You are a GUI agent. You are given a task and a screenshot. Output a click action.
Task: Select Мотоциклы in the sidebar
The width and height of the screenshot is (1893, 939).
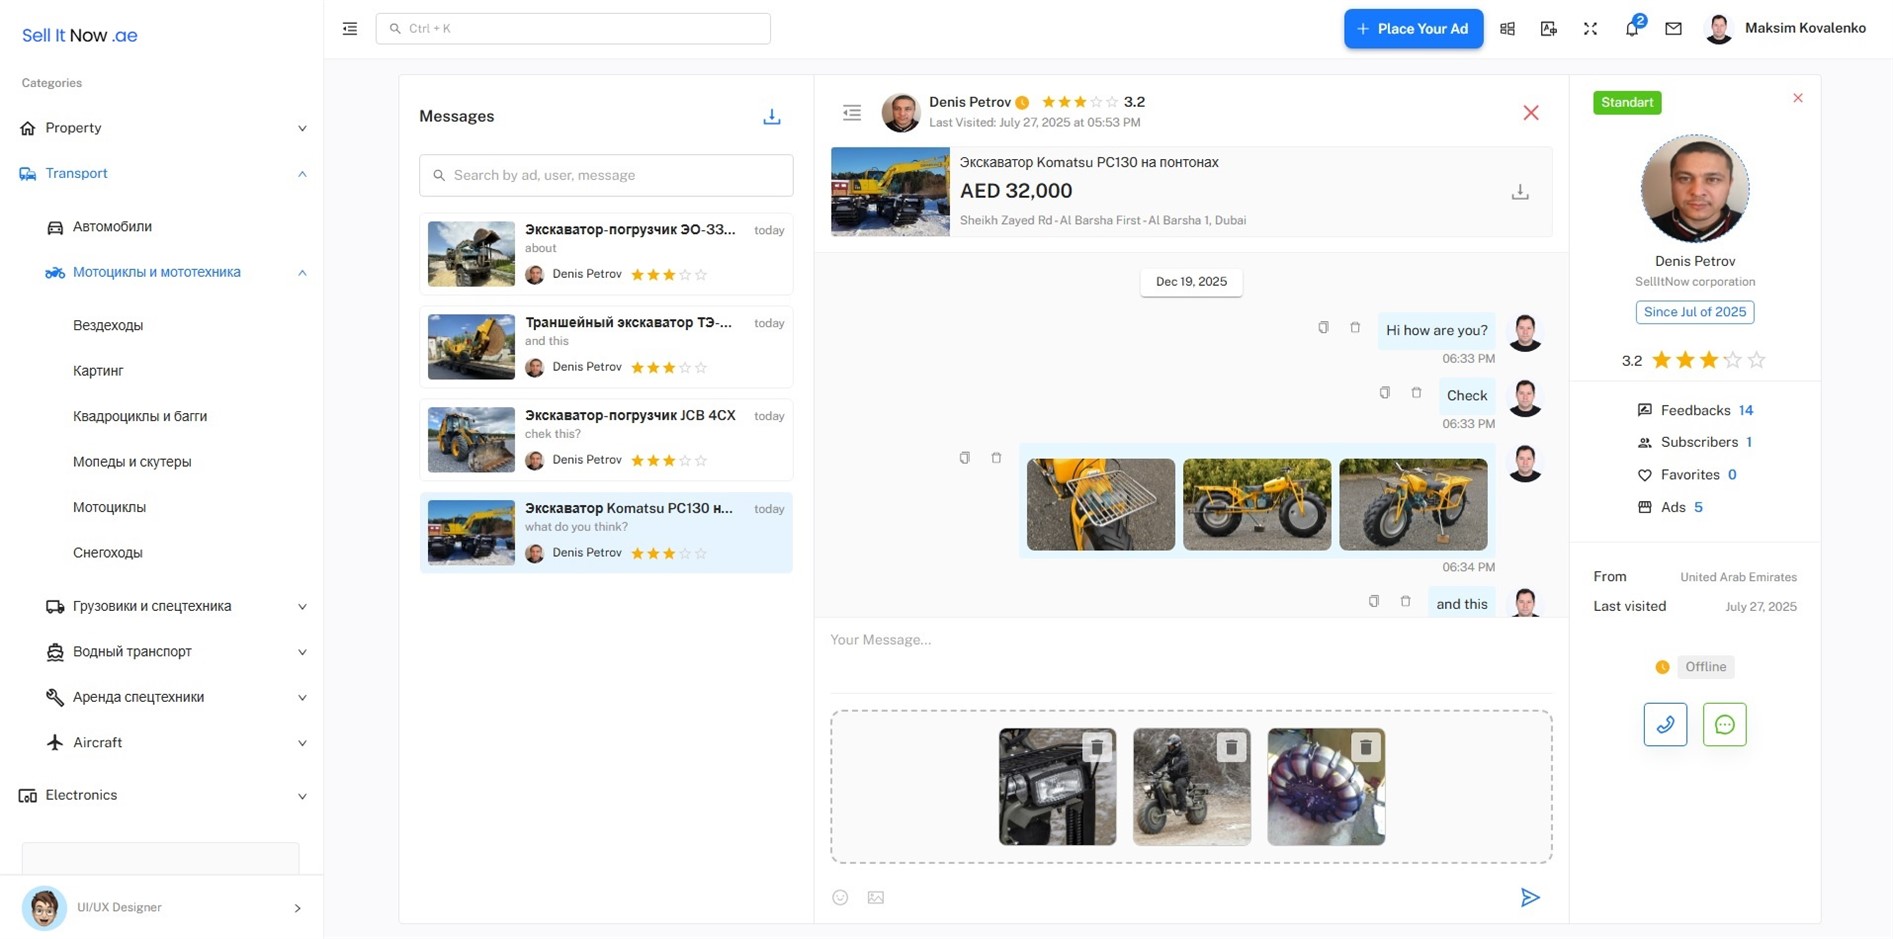(109, 507)
